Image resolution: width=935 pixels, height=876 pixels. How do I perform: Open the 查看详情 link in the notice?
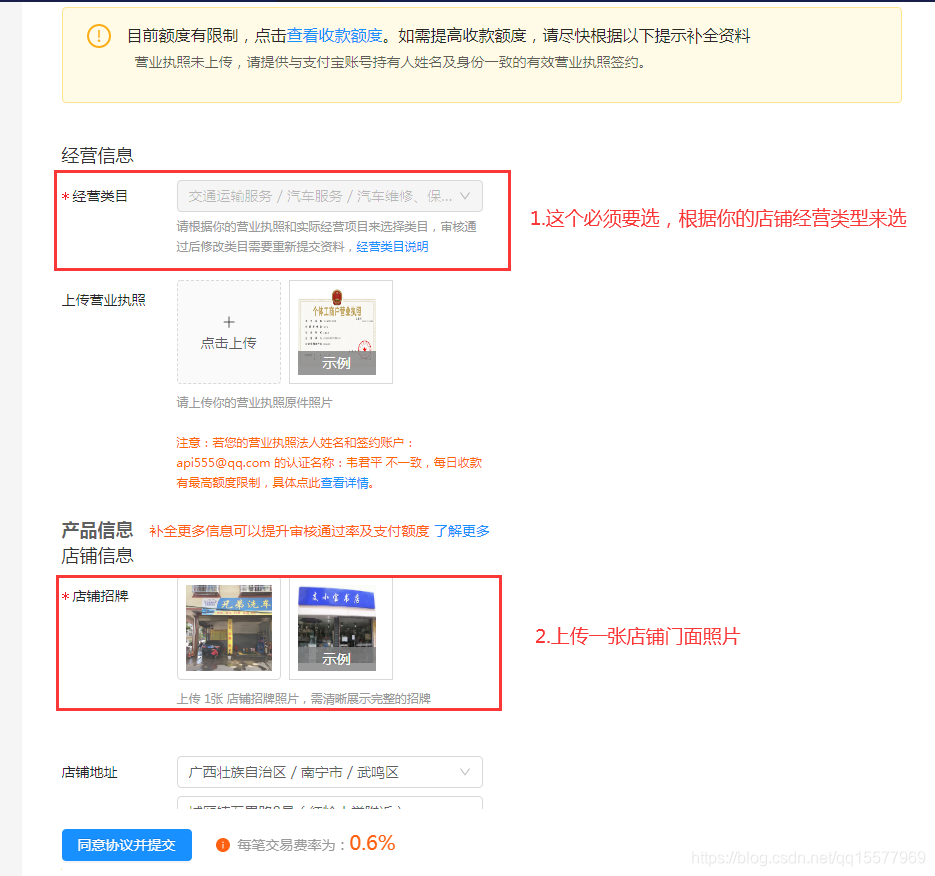click(345, 482)
